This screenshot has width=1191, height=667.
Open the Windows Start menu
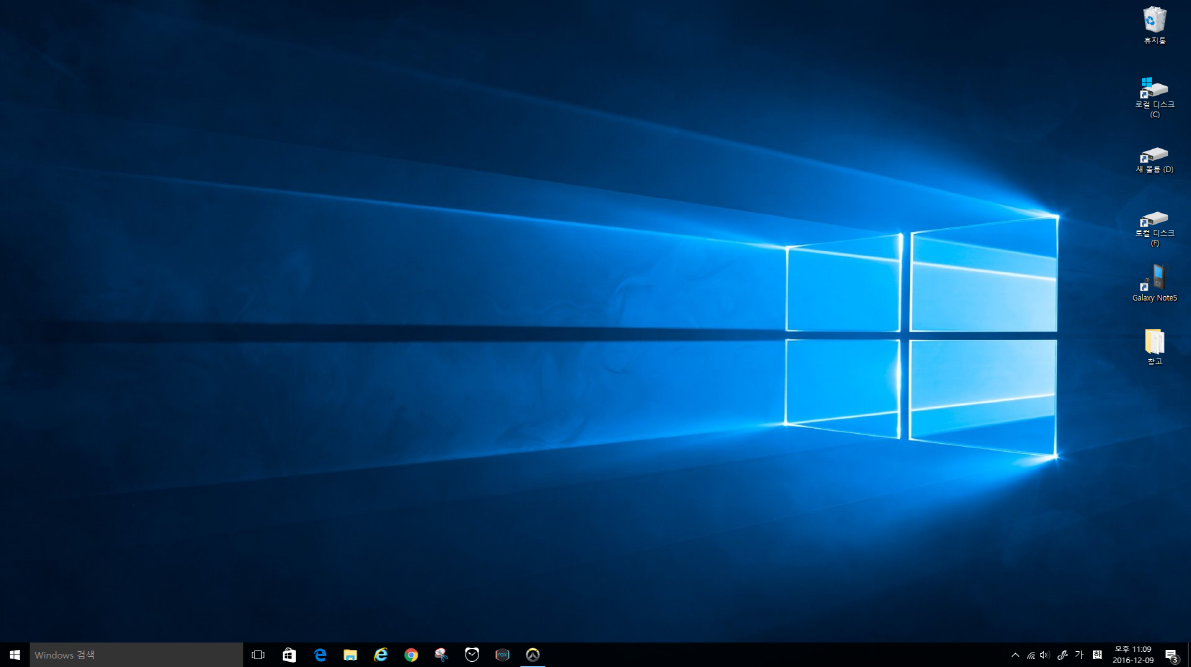pyautogui.click(x=14, y=655)
